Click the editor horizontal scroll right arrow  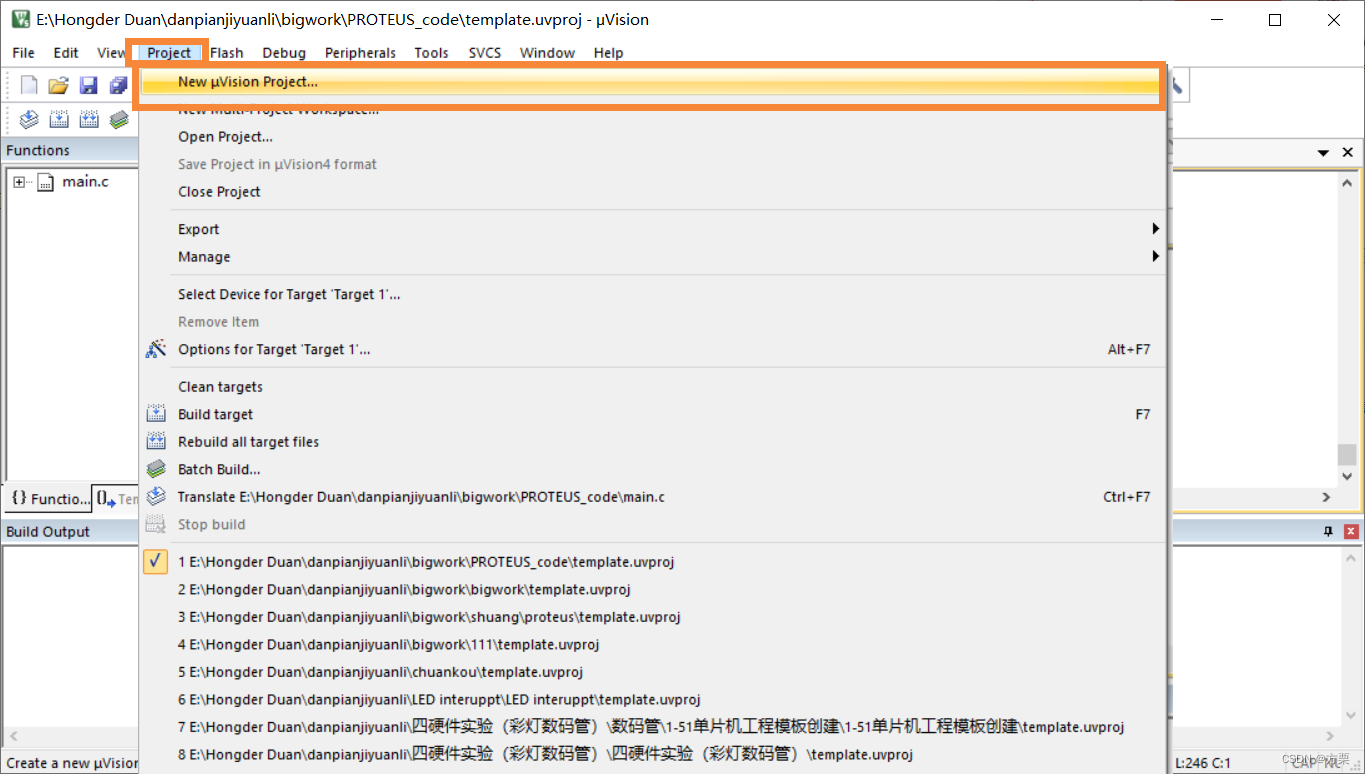click(x=1326, y=497)
